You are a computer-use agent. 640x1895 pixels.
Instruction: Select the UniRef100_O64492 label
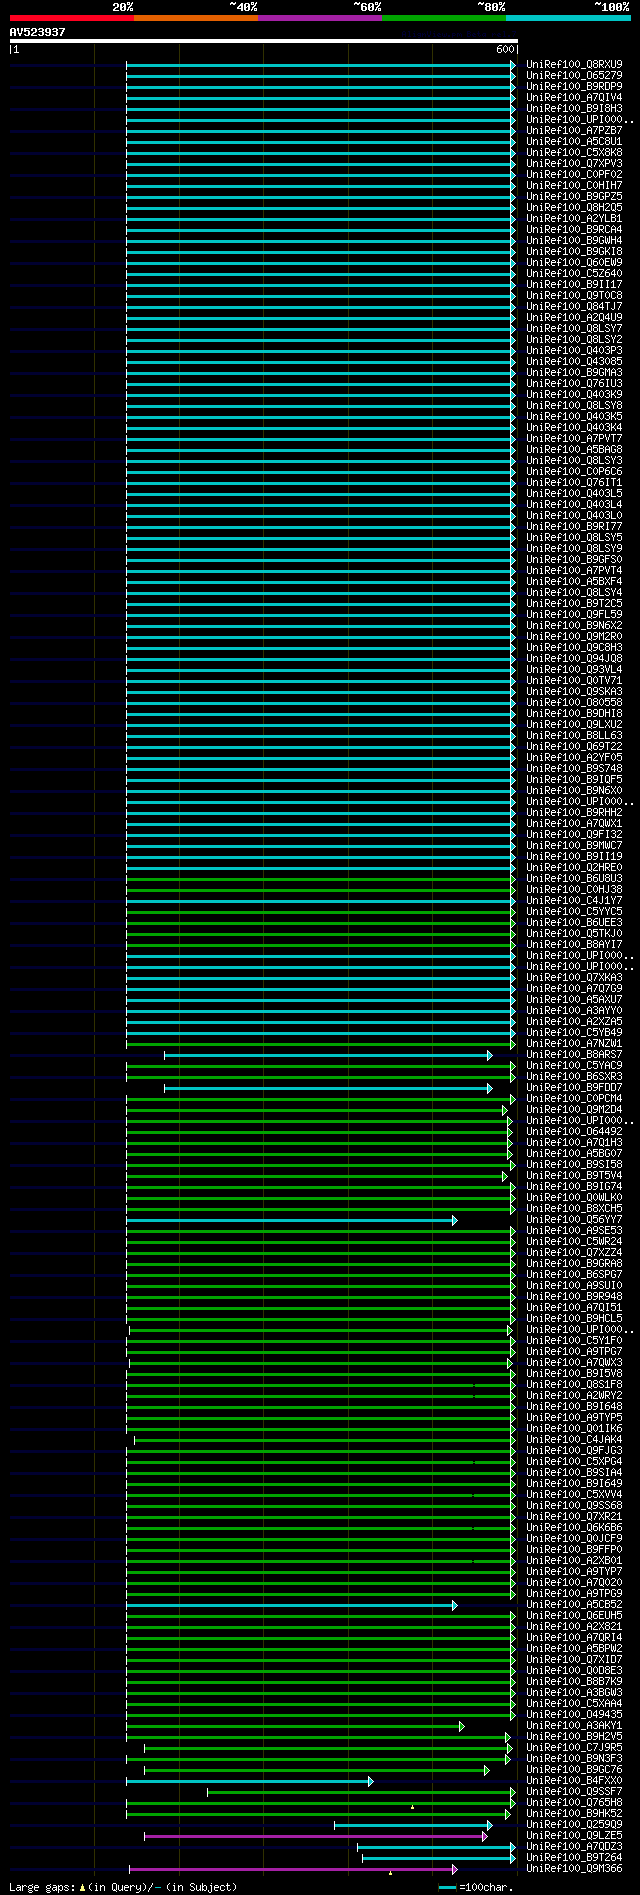[x=574, y=1131]
